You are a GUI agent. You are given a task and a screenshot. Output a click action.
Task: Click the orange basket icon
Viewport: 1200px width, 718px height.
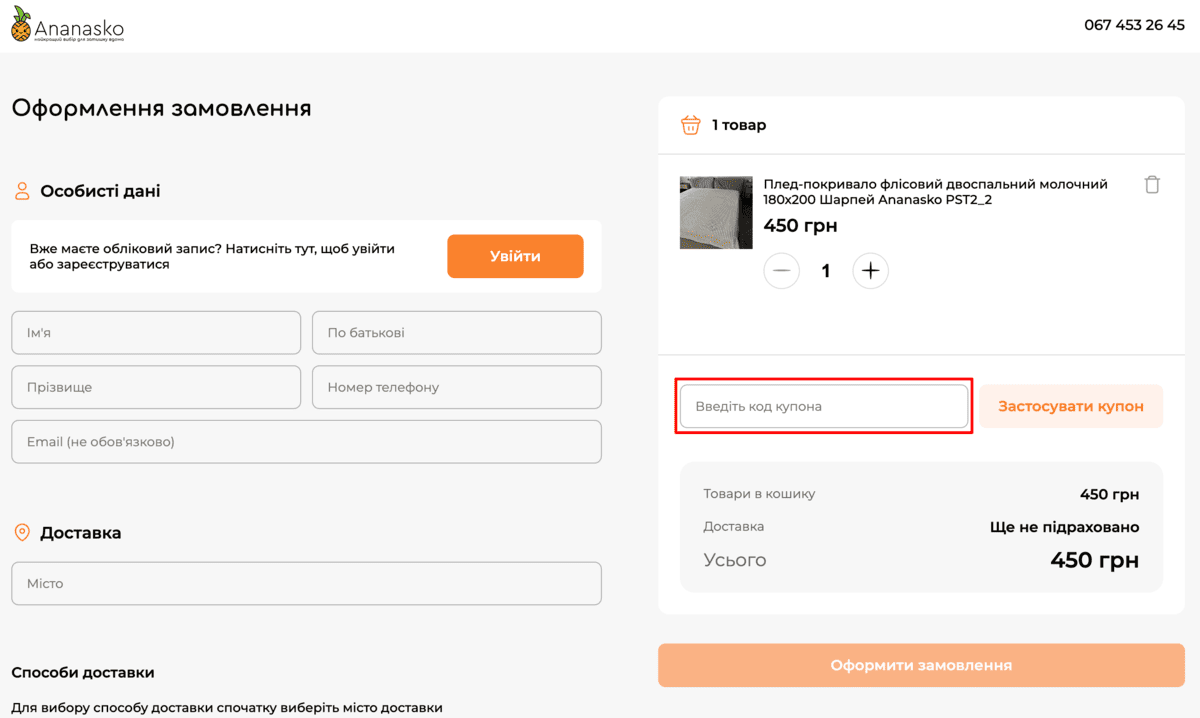[x=690, y=125]
